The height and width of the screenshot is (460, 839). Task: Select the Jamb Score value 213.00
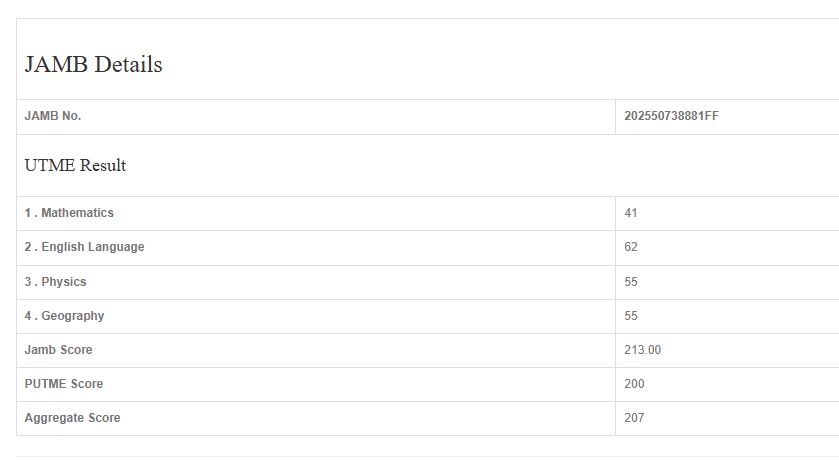coord(642,350)
